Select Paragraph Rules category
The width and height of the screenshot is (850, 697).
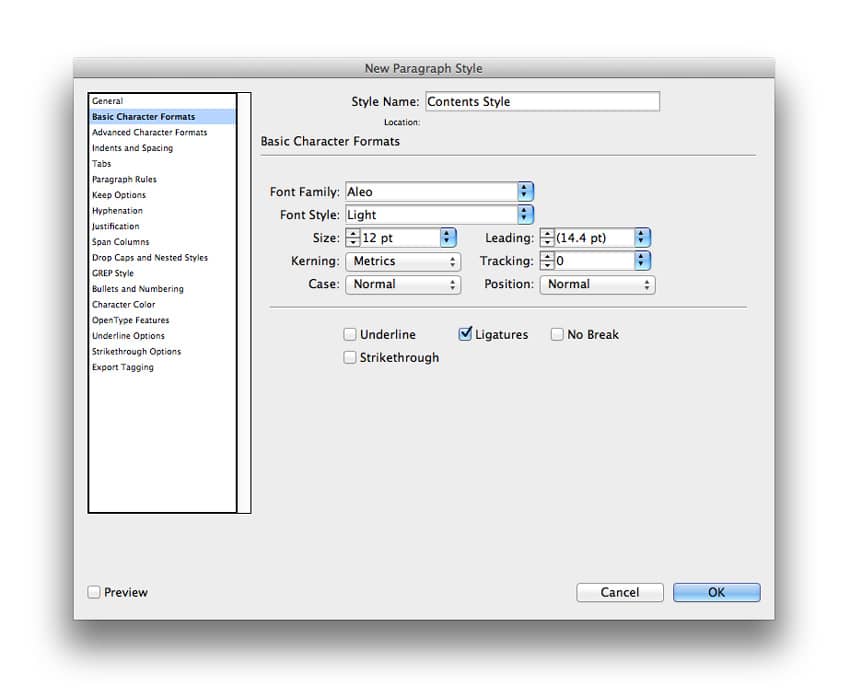coord(162,179)
